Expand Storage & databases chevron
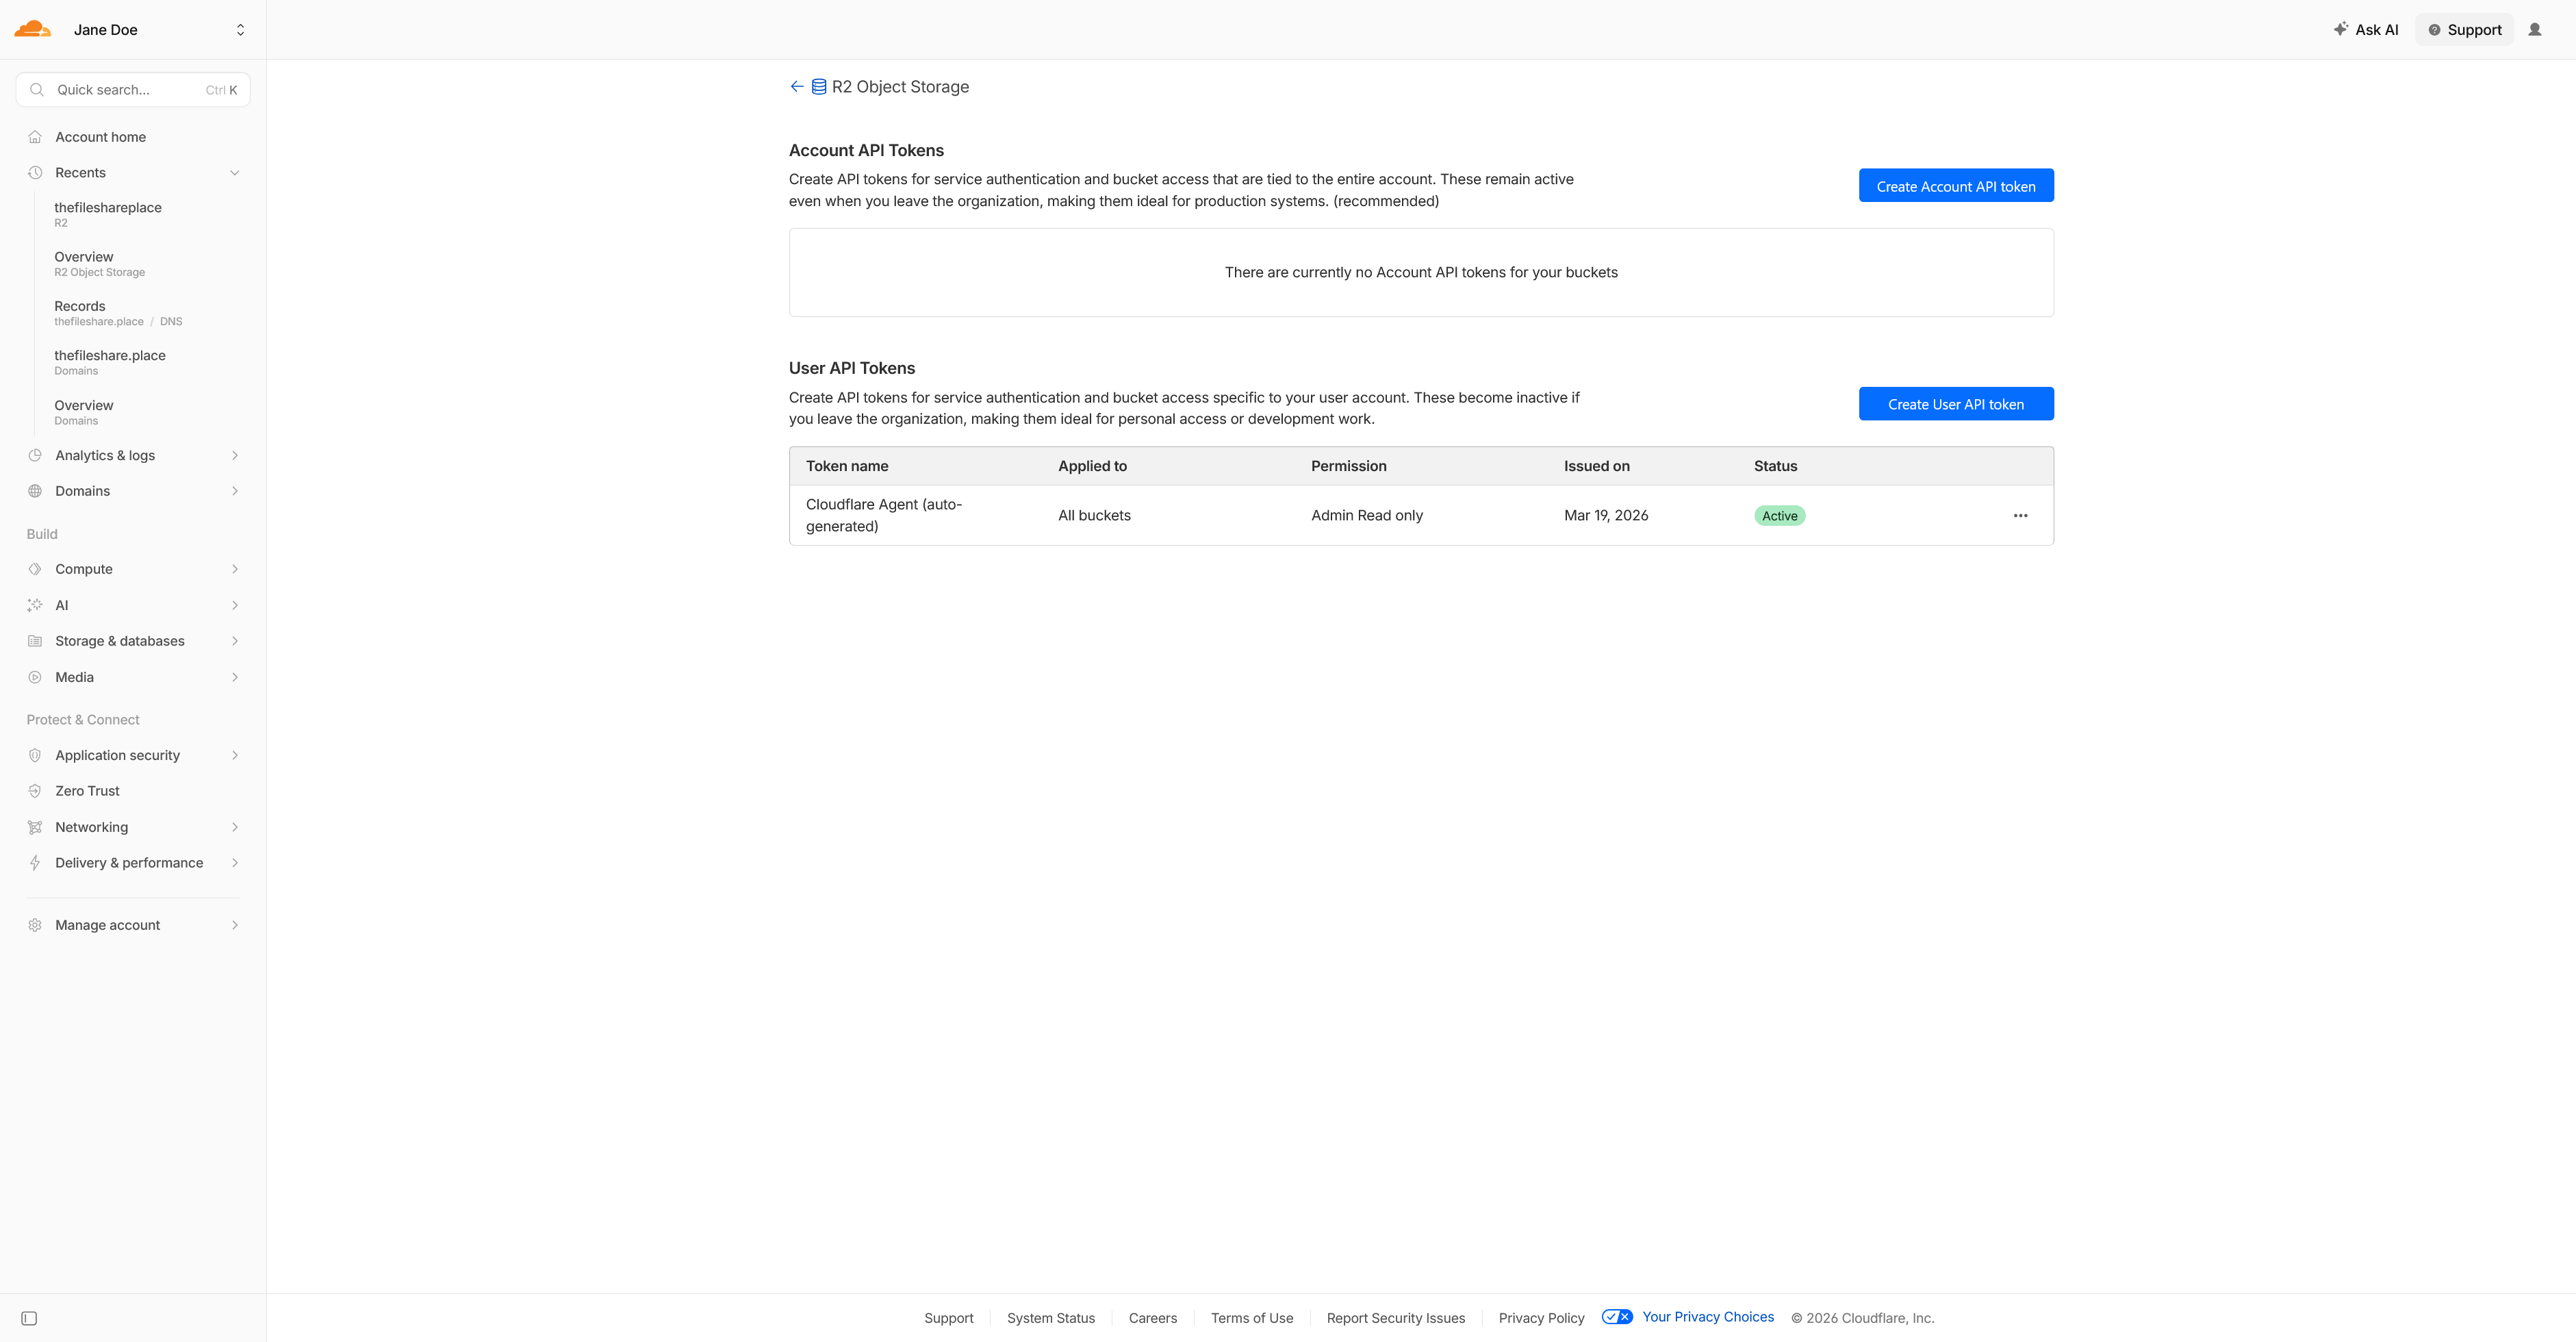 (235, 641)
